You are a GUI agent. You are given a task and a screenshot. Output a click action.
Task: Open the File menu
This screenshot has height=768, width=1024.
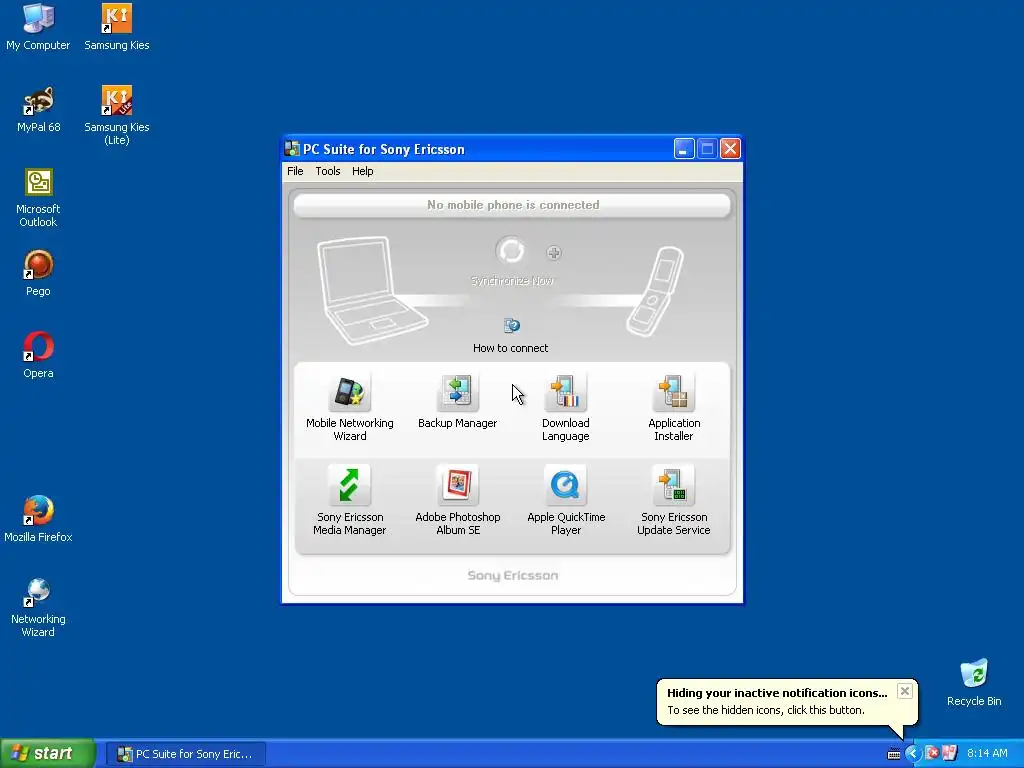(295, 171)
